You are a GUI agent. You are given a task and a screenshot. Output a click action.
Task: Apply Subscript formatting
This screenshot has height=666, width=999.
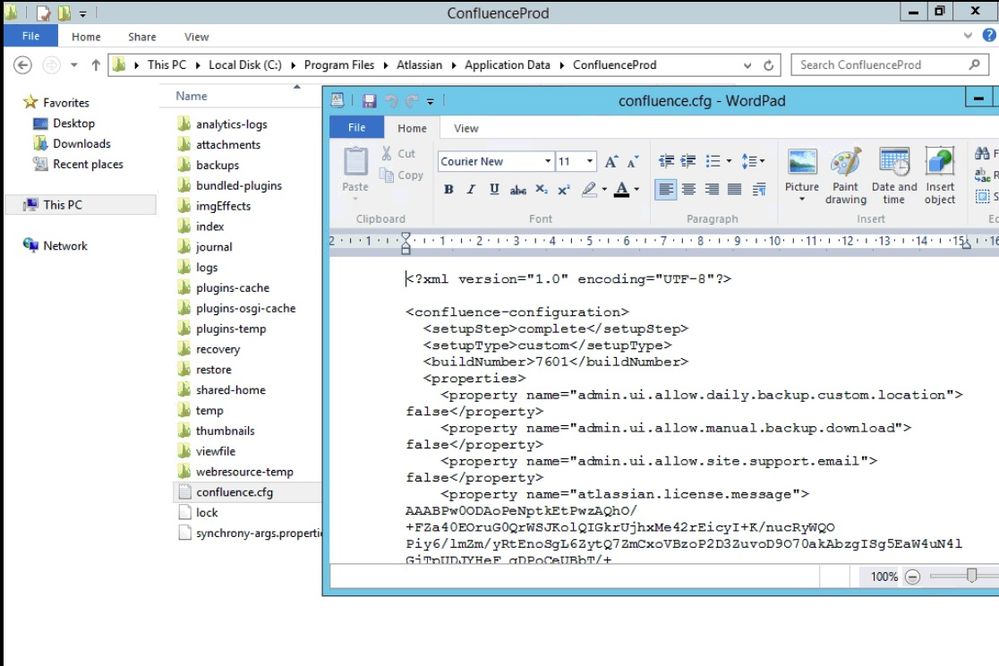[541, 189]
